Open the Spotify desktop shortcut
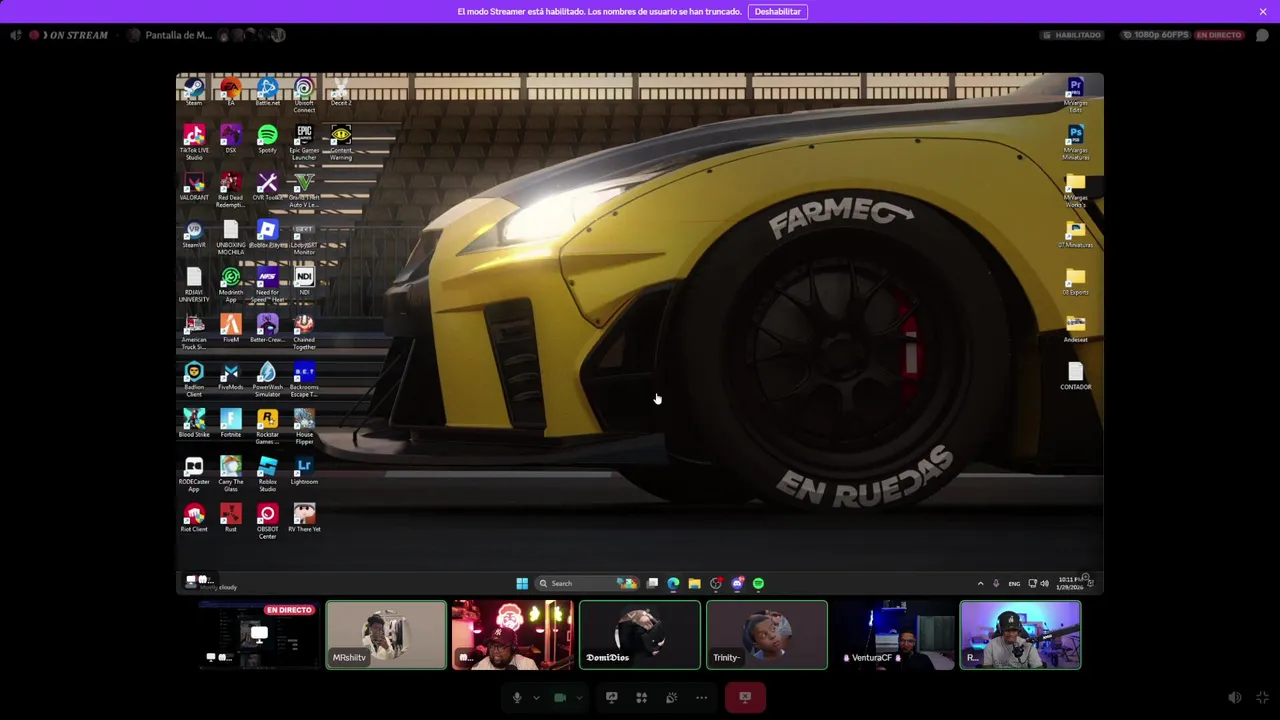Viewport: 1280px width, 720px height. [267, 139]
